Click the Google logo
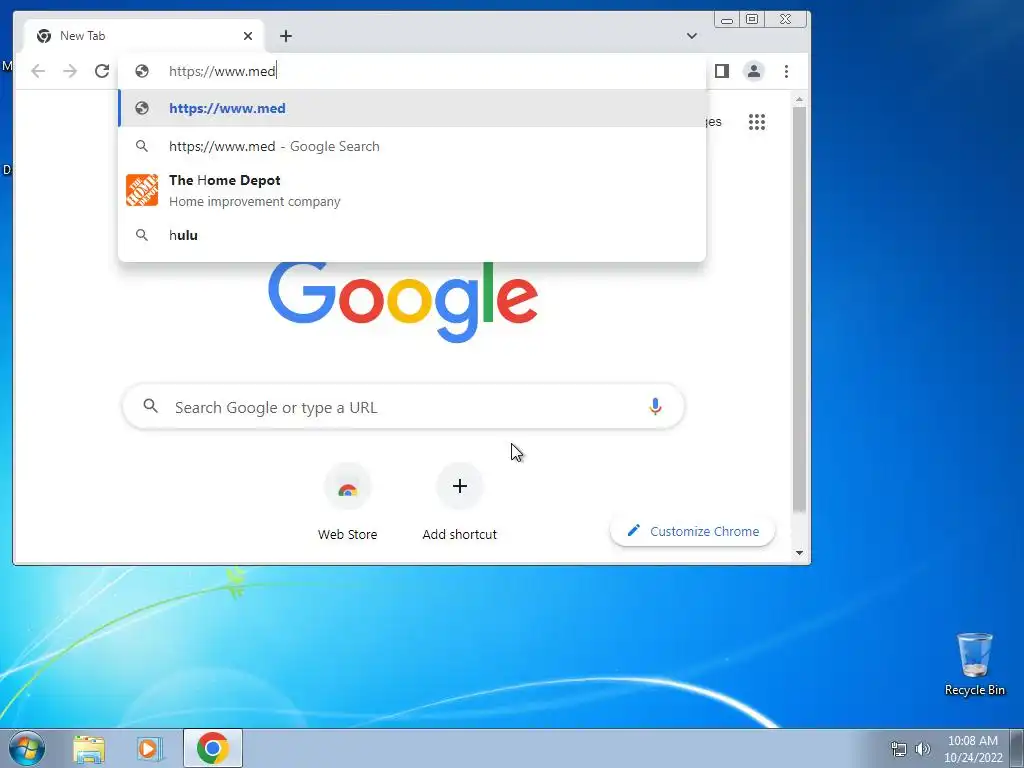This screenshot has width=1024, height=768. (403, 300)
